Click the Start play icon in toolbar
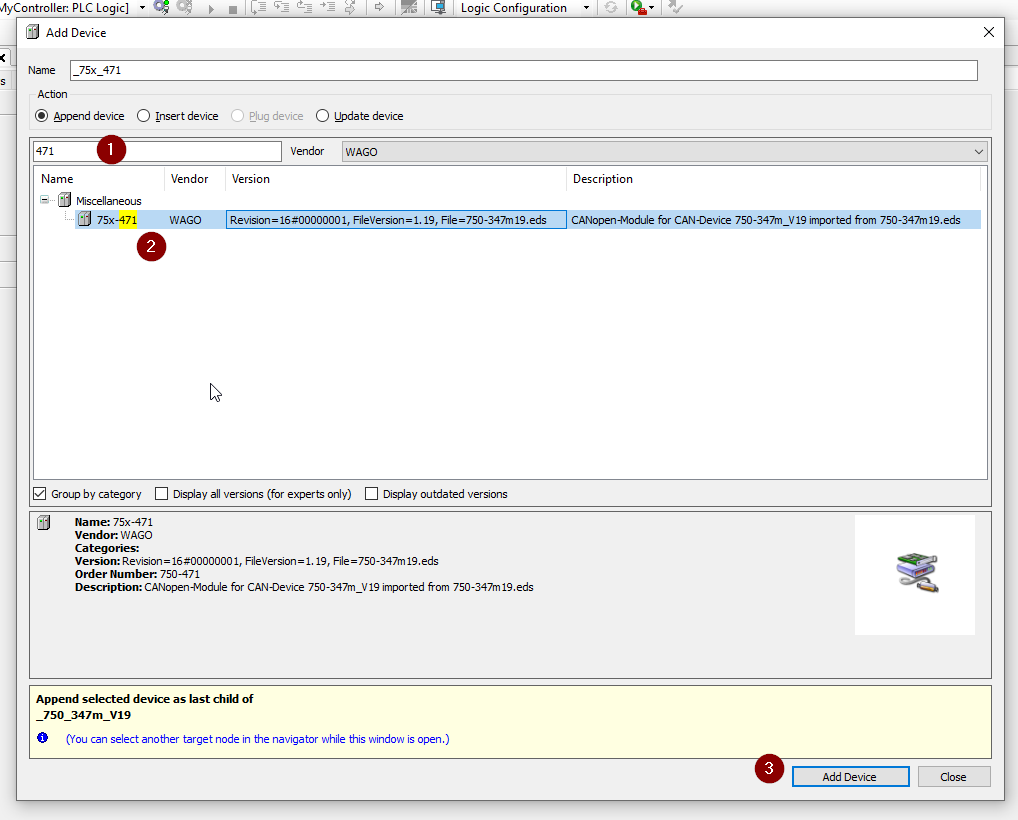The image size is (1018, 820). (x=211, y=8)
